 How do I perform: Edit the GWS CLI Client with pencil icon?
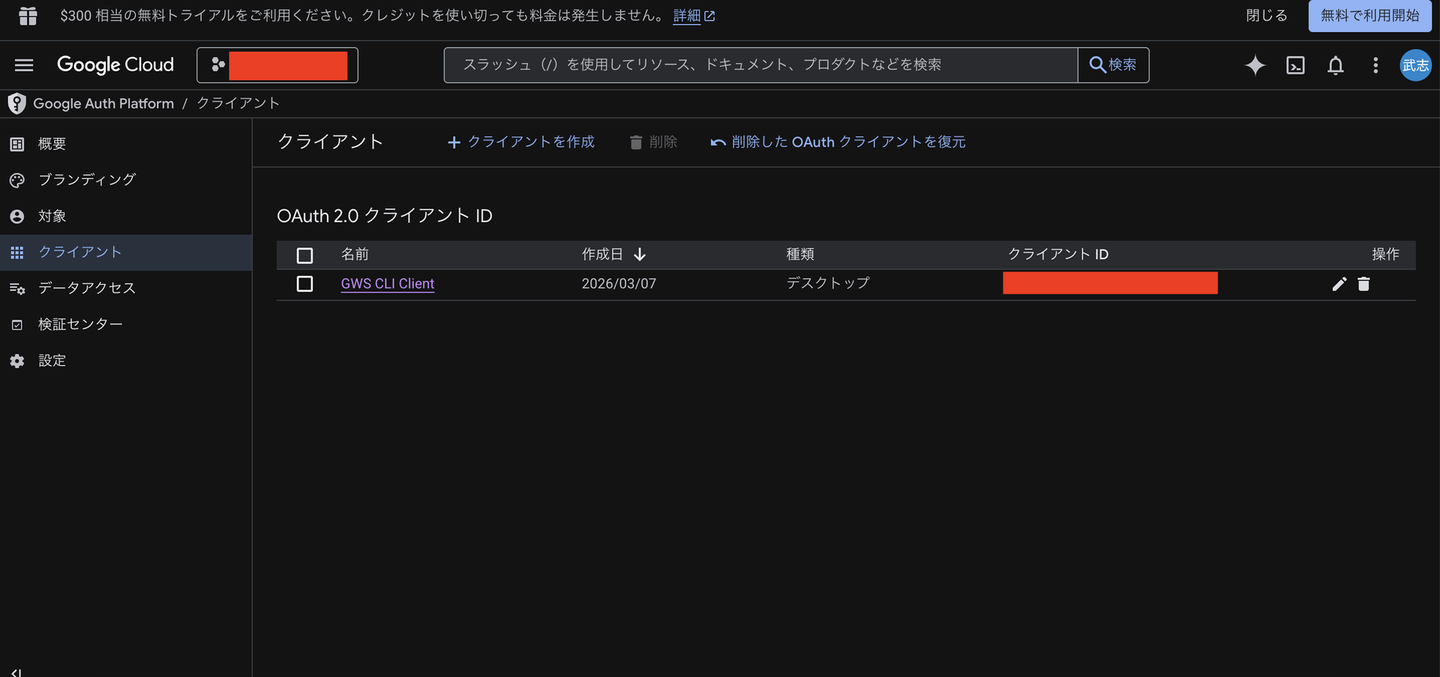click(1339, 284)
